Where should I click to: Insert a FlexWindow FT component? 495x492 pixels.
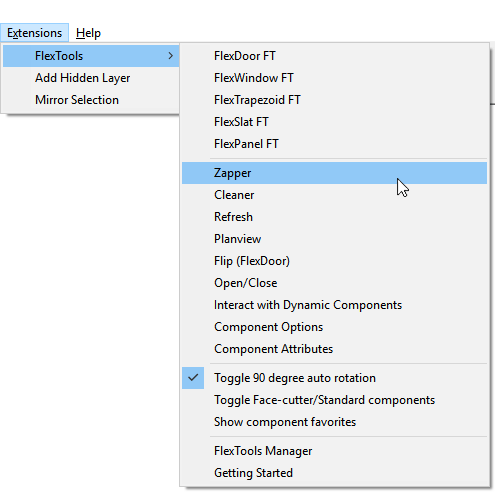tap(334, 78)
